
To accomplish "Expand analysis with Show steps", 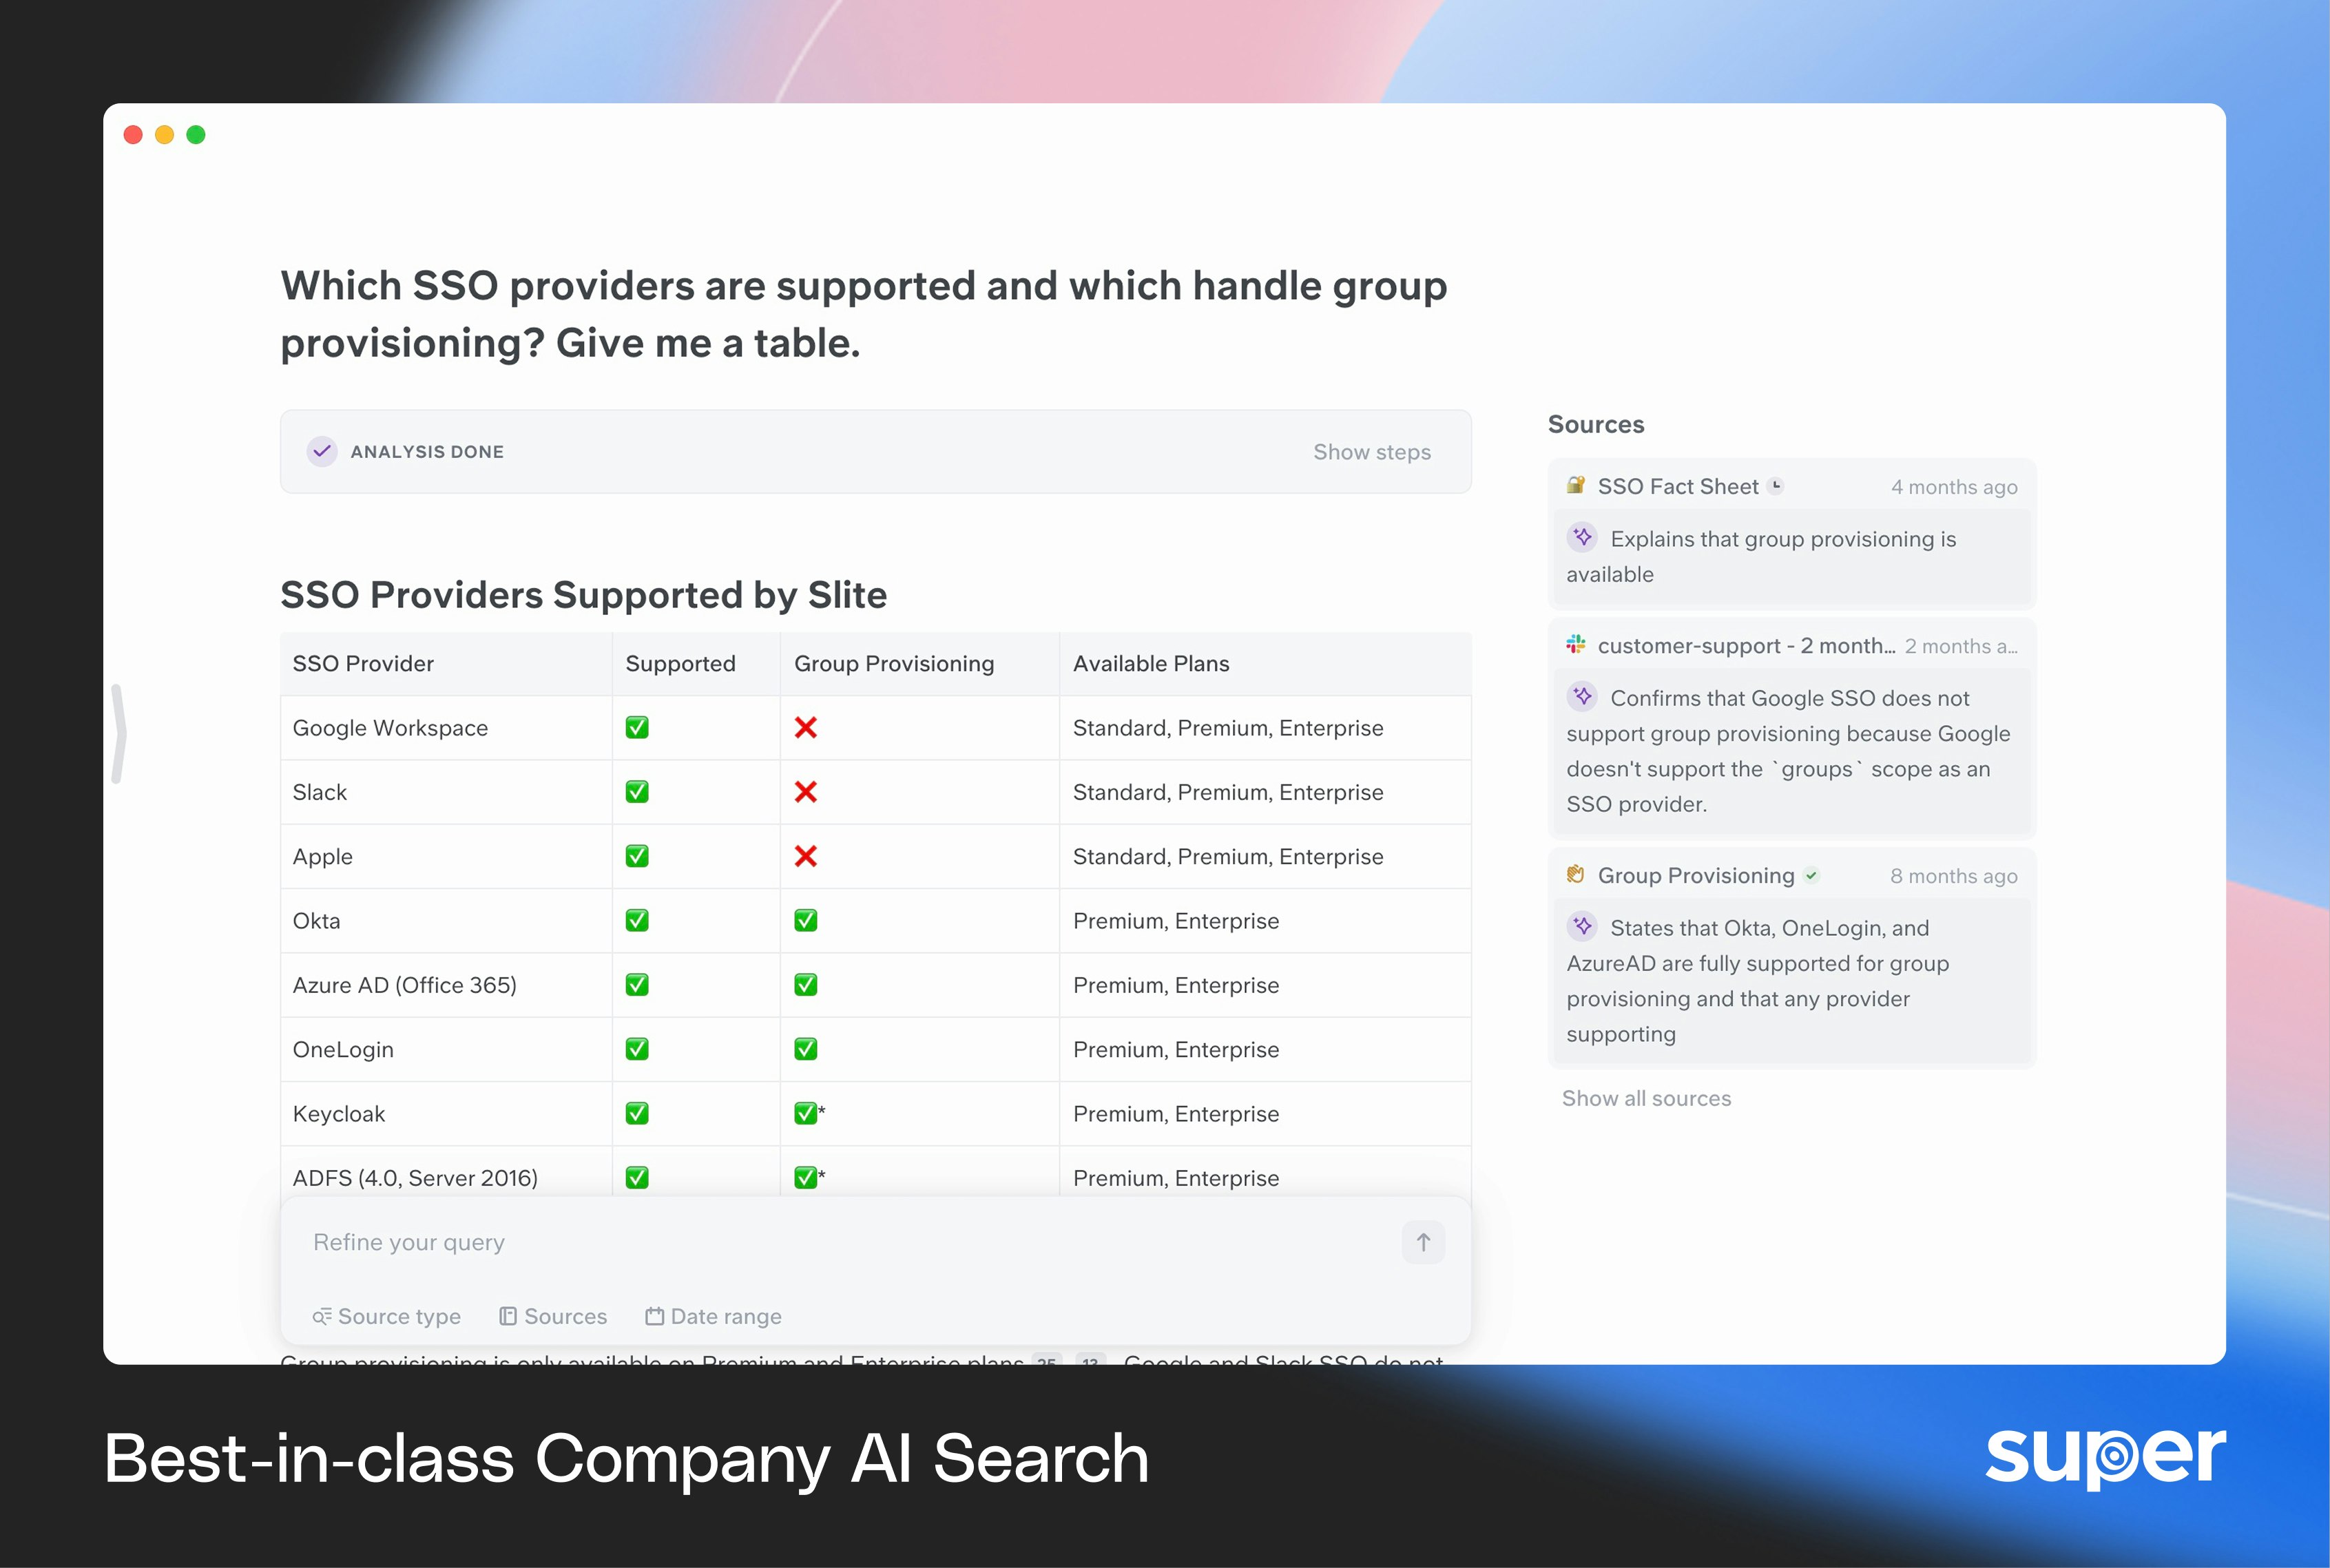I will tap(1371, 452).
